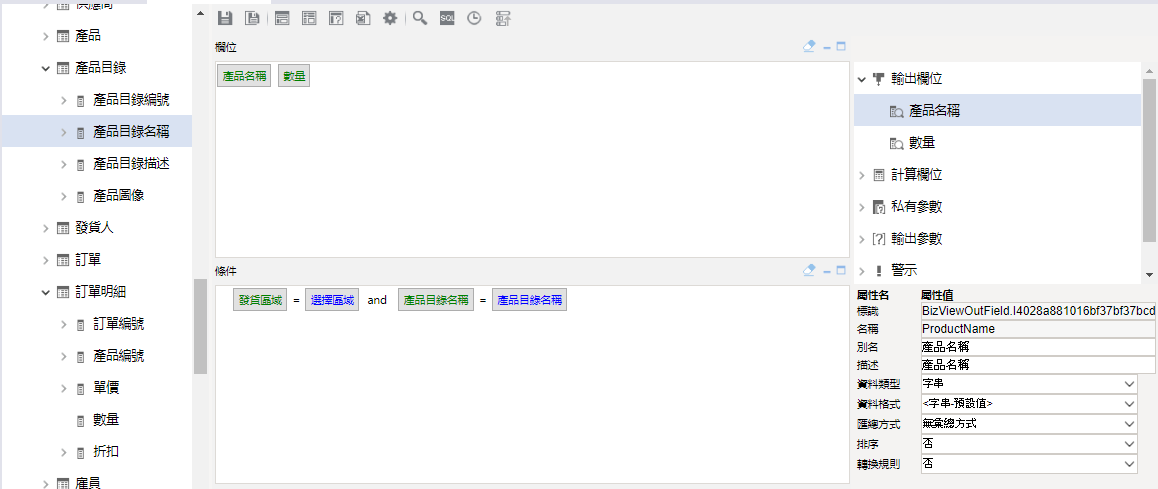Maximize the 欄位 panel
The height and width of the screenshot is (489, 1158).
[x=841, y=46]
